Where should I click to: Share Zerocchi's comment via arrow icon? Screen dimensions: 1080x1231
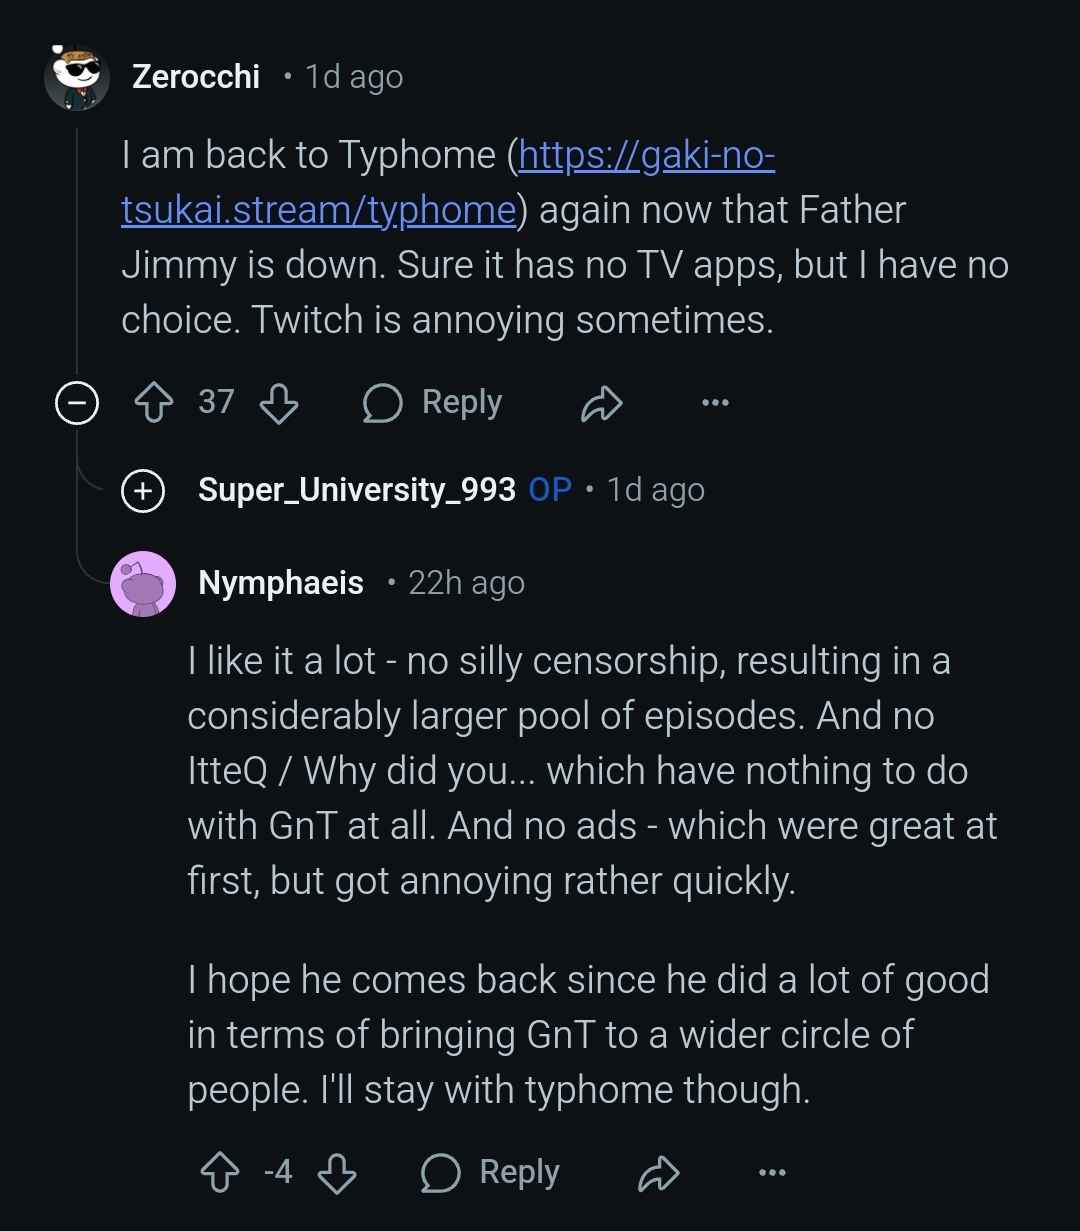click(601, 403)
